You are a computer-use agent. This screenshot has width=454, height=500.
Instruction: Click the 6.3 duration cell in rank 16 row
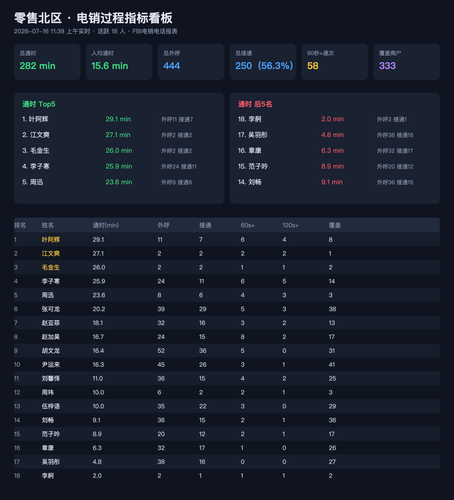tap(97, 448)
